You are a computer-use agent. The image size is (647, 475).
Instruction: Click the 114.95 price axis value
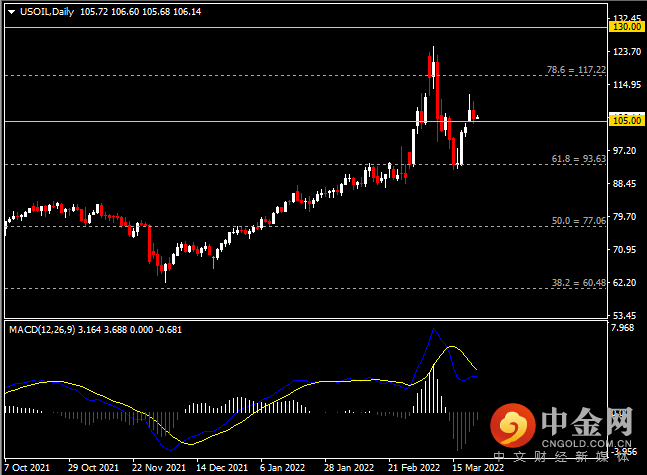coord(627,85)
